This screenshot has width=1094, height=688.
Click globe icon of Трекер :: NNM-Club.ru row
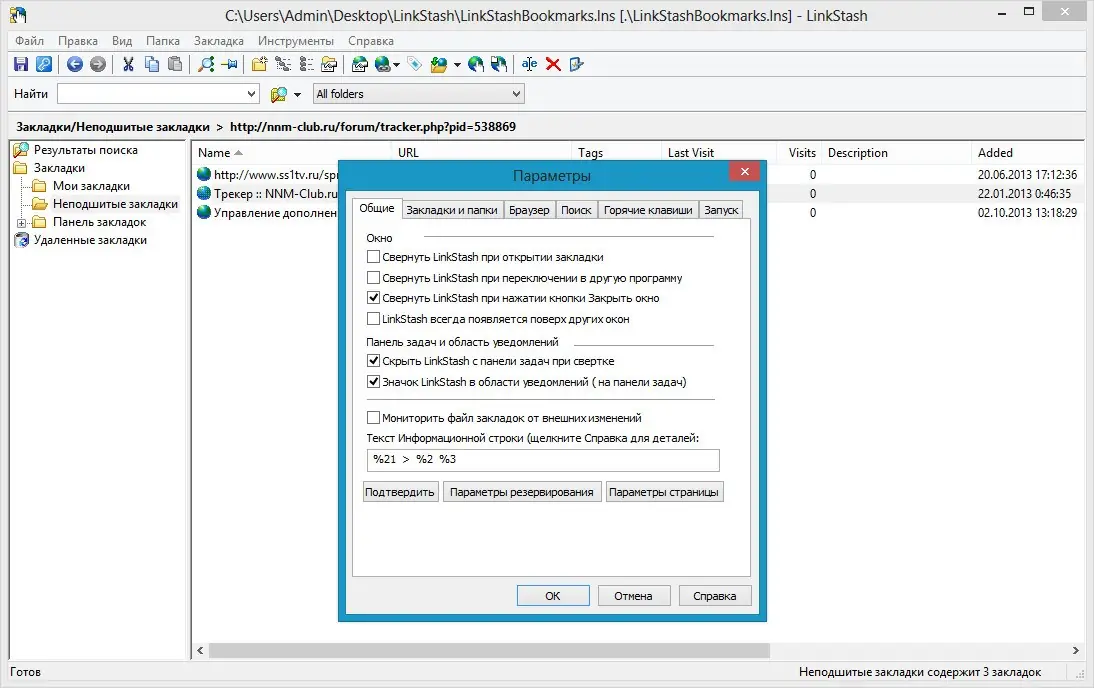[x=204, y=193]
